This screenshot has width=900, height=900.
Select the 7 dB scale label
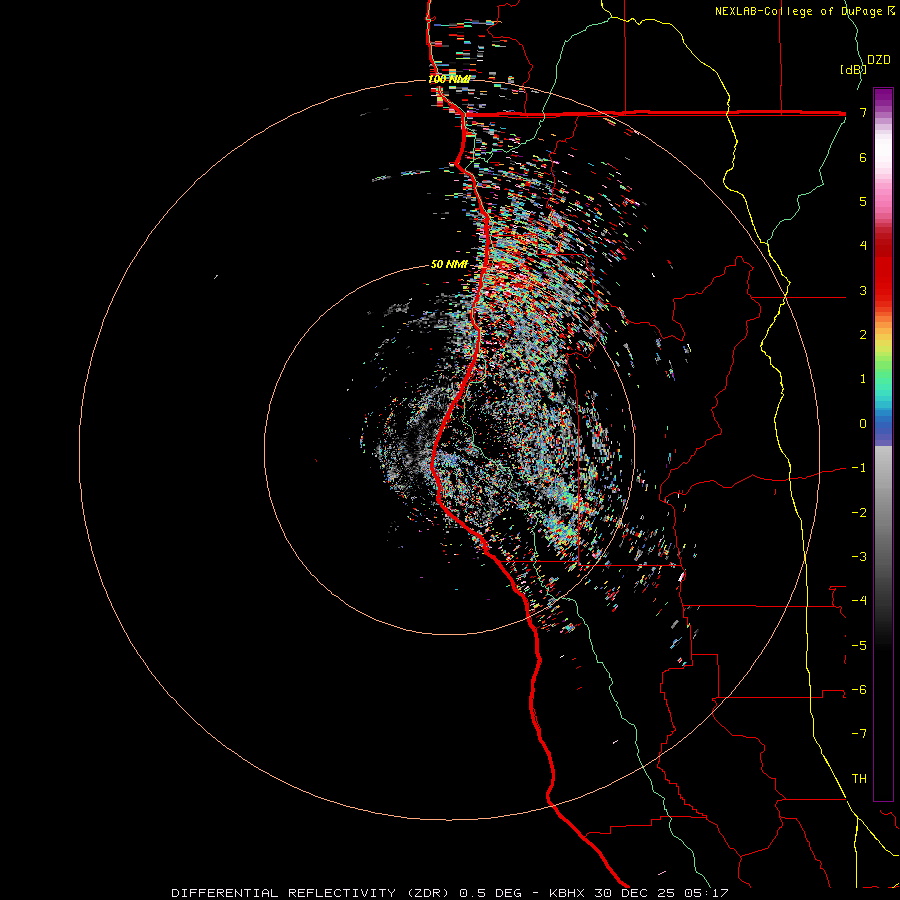[863, 112]
